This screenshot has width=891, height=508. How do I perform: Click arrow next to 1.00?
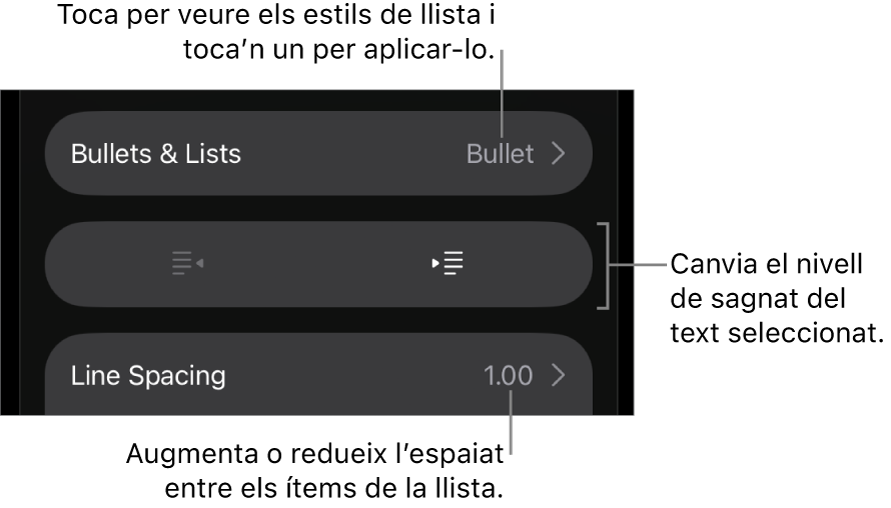558,375
